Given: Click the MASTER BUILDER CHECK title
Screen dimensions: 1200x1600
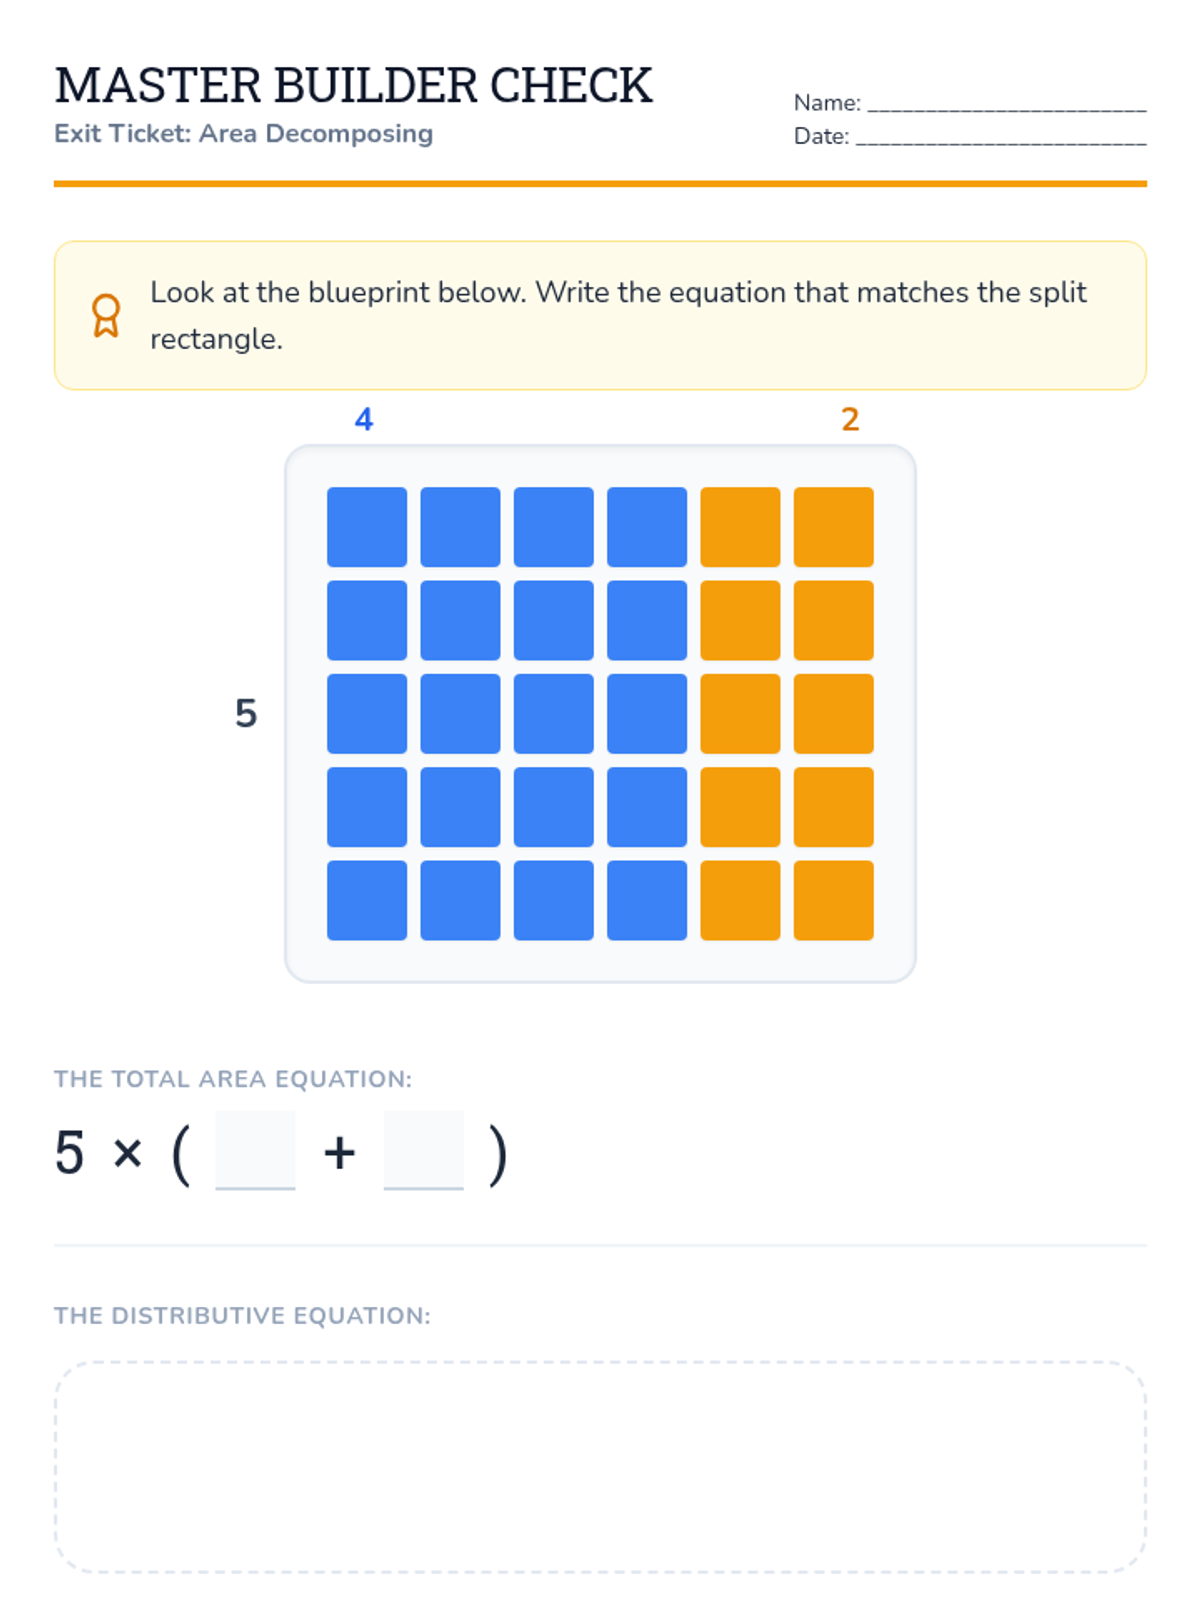Looking at the screenshot, I should (x=353, y=86).
